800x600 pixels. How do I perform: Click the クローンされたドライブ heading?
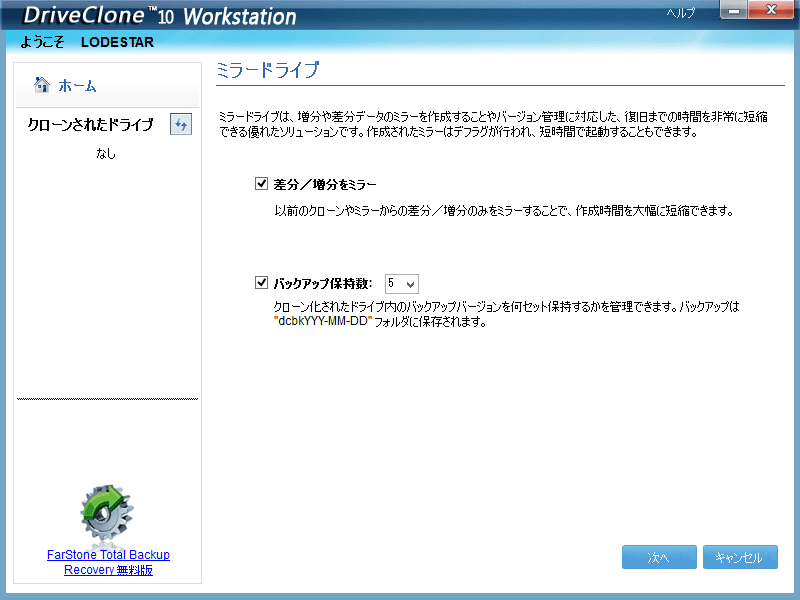pos(90,125)
